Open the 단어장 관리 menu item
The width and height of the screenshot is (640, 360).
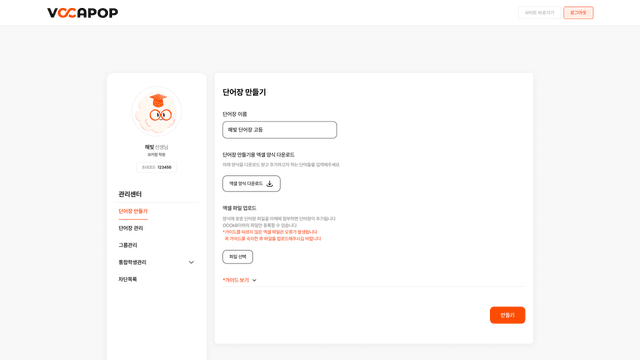[131, 228]
